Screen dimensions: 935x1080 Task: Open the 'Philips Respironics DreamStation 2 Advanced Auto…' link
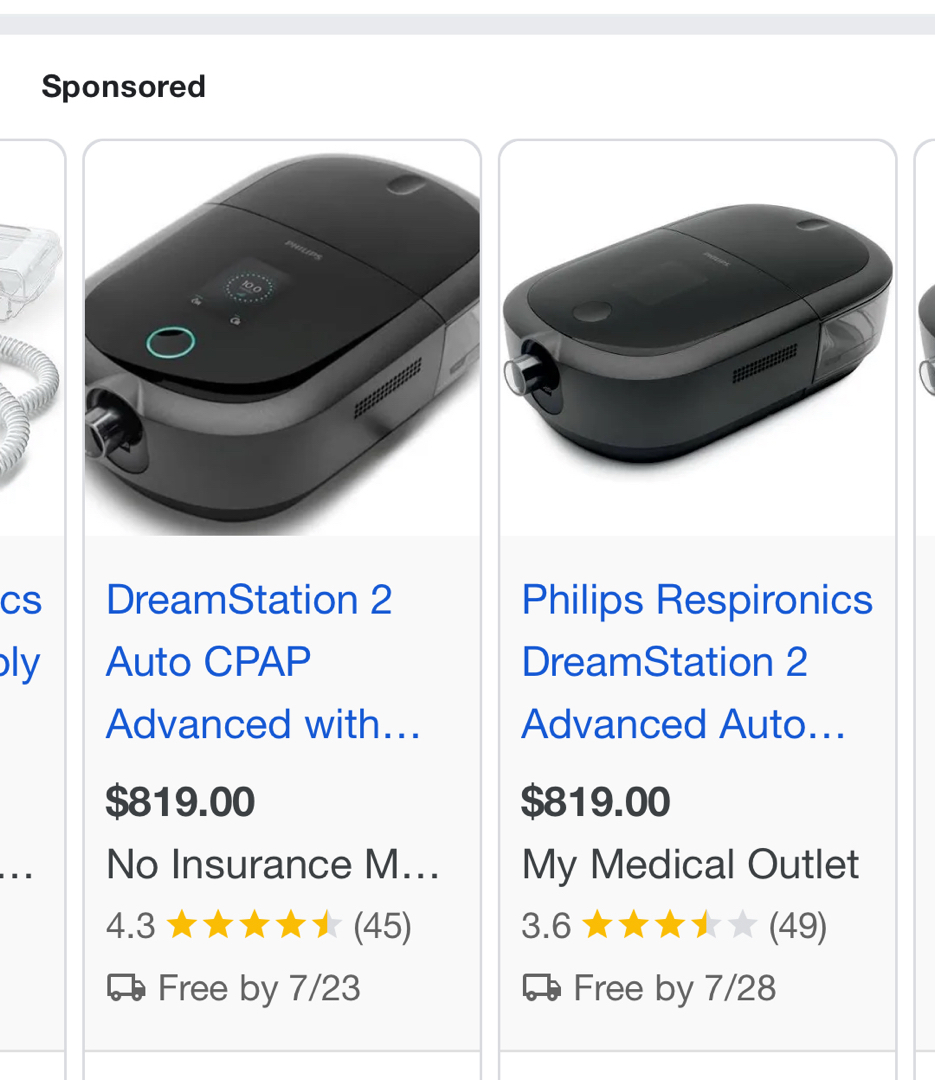[x=697, y=662]
